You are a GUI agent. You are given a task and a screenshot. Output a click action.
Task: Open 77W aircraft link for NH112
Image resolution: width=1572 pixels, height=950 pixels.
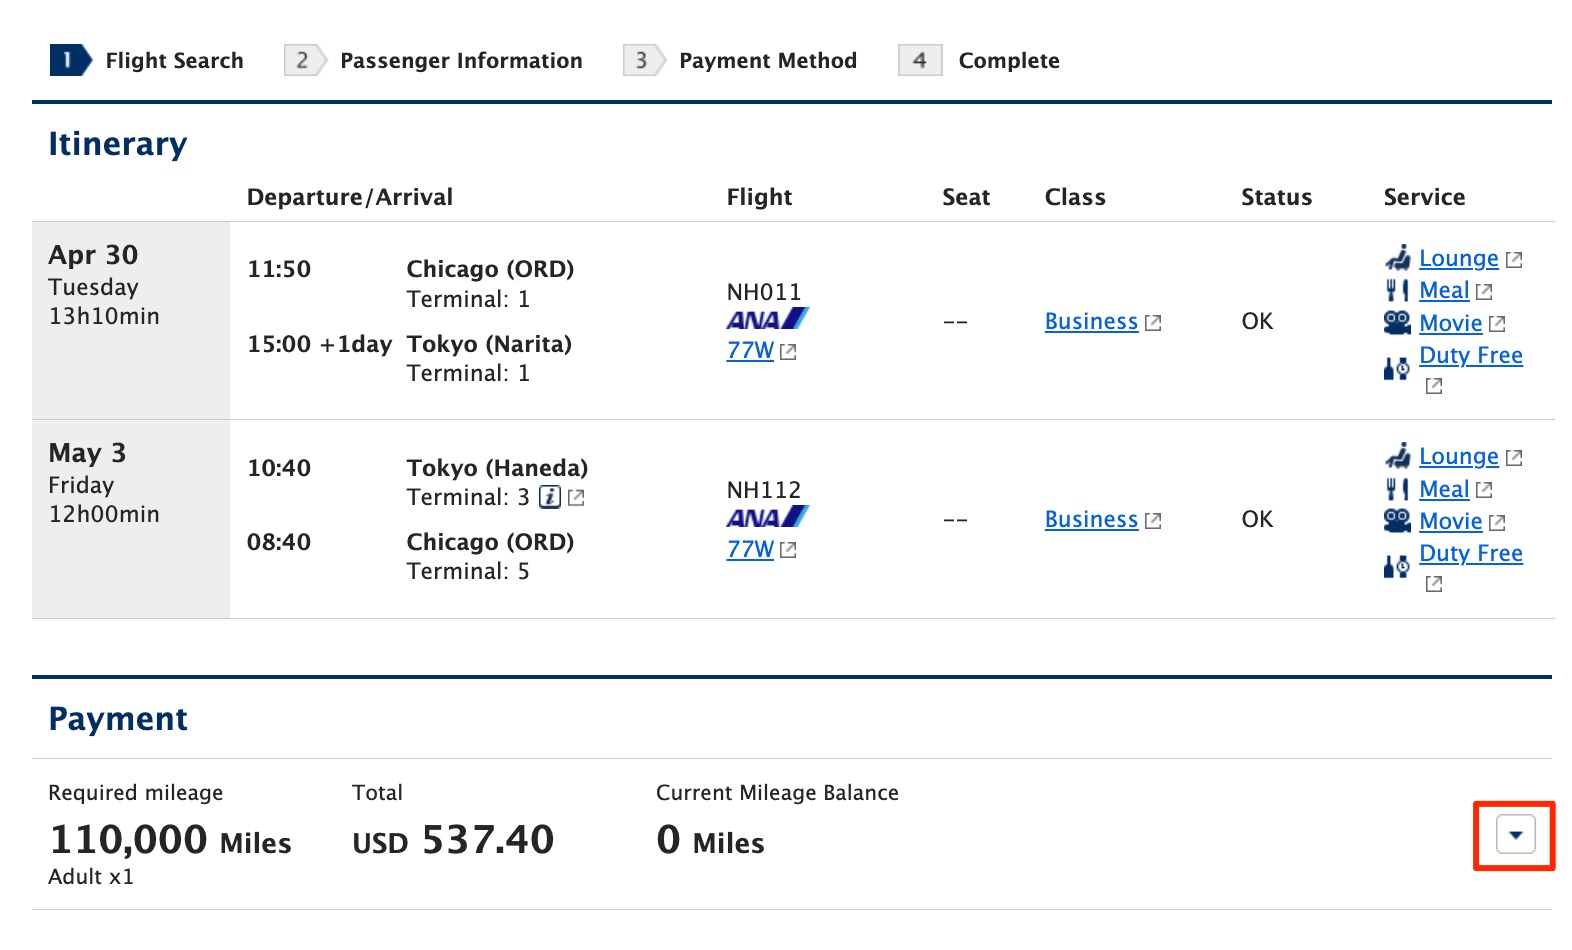[750, 549]
